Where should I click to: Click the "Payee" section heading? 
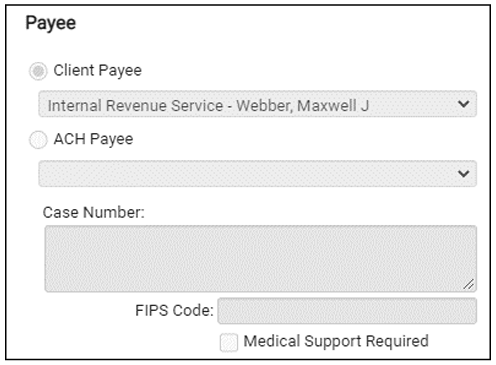(51, 23)
